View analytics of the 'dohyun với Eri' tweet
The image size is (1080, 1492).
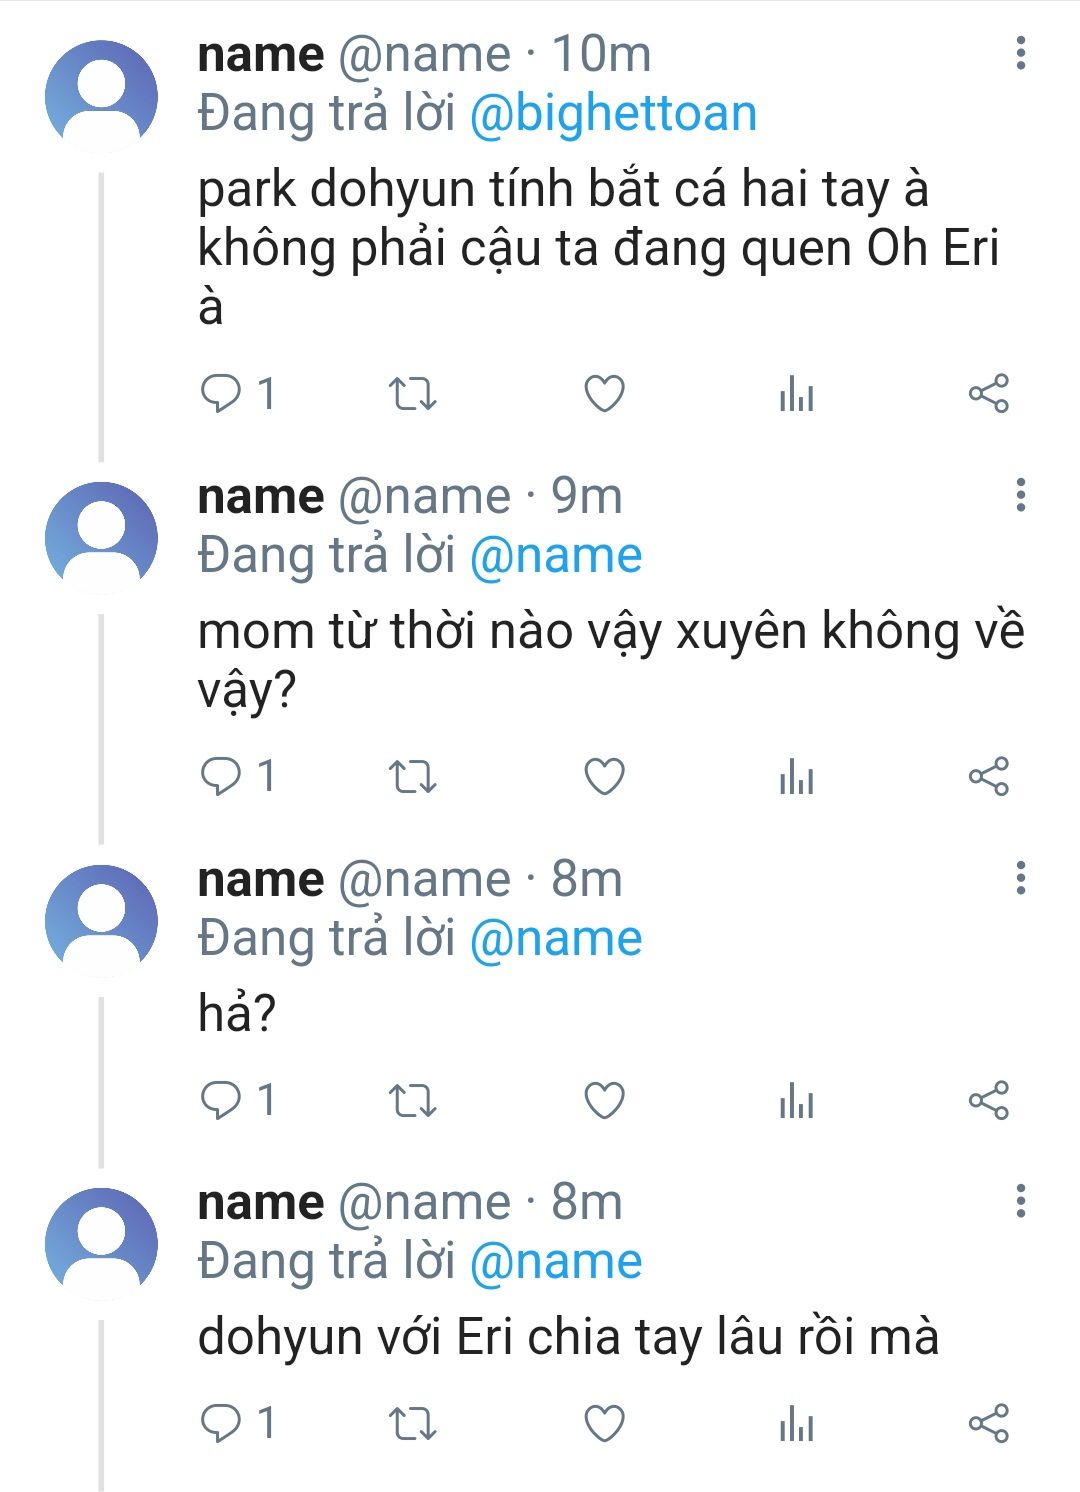point(796,1423)
